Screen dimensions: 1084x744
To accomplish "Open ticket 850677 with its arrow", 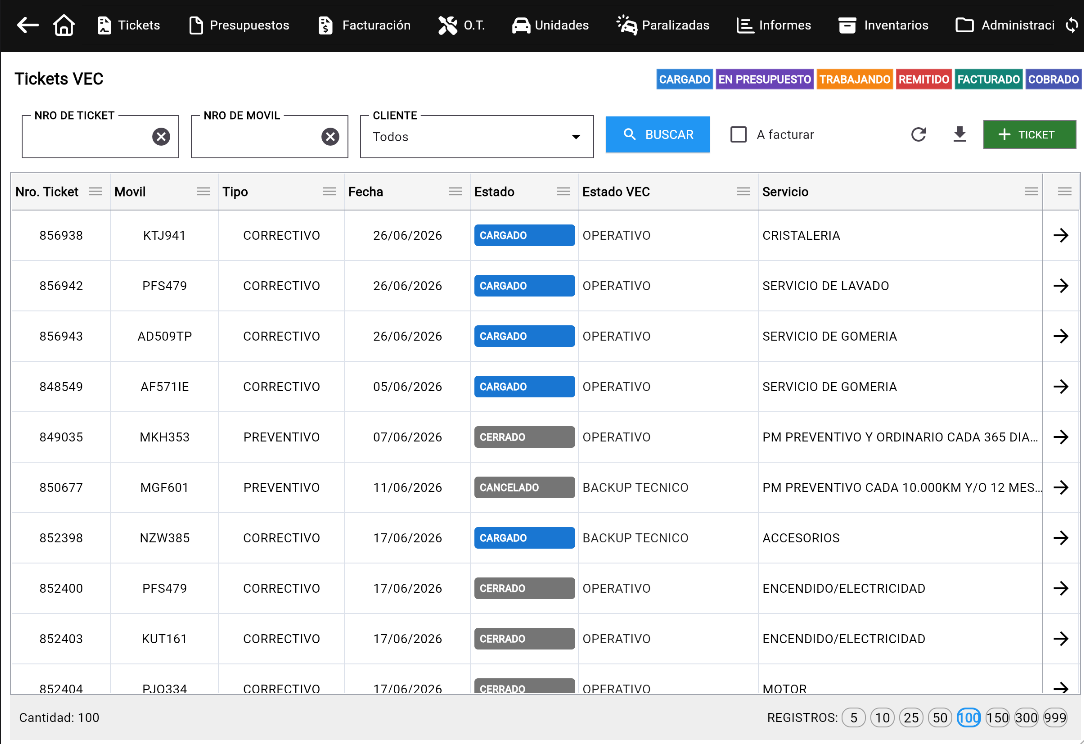I will tap(1060, 487).
